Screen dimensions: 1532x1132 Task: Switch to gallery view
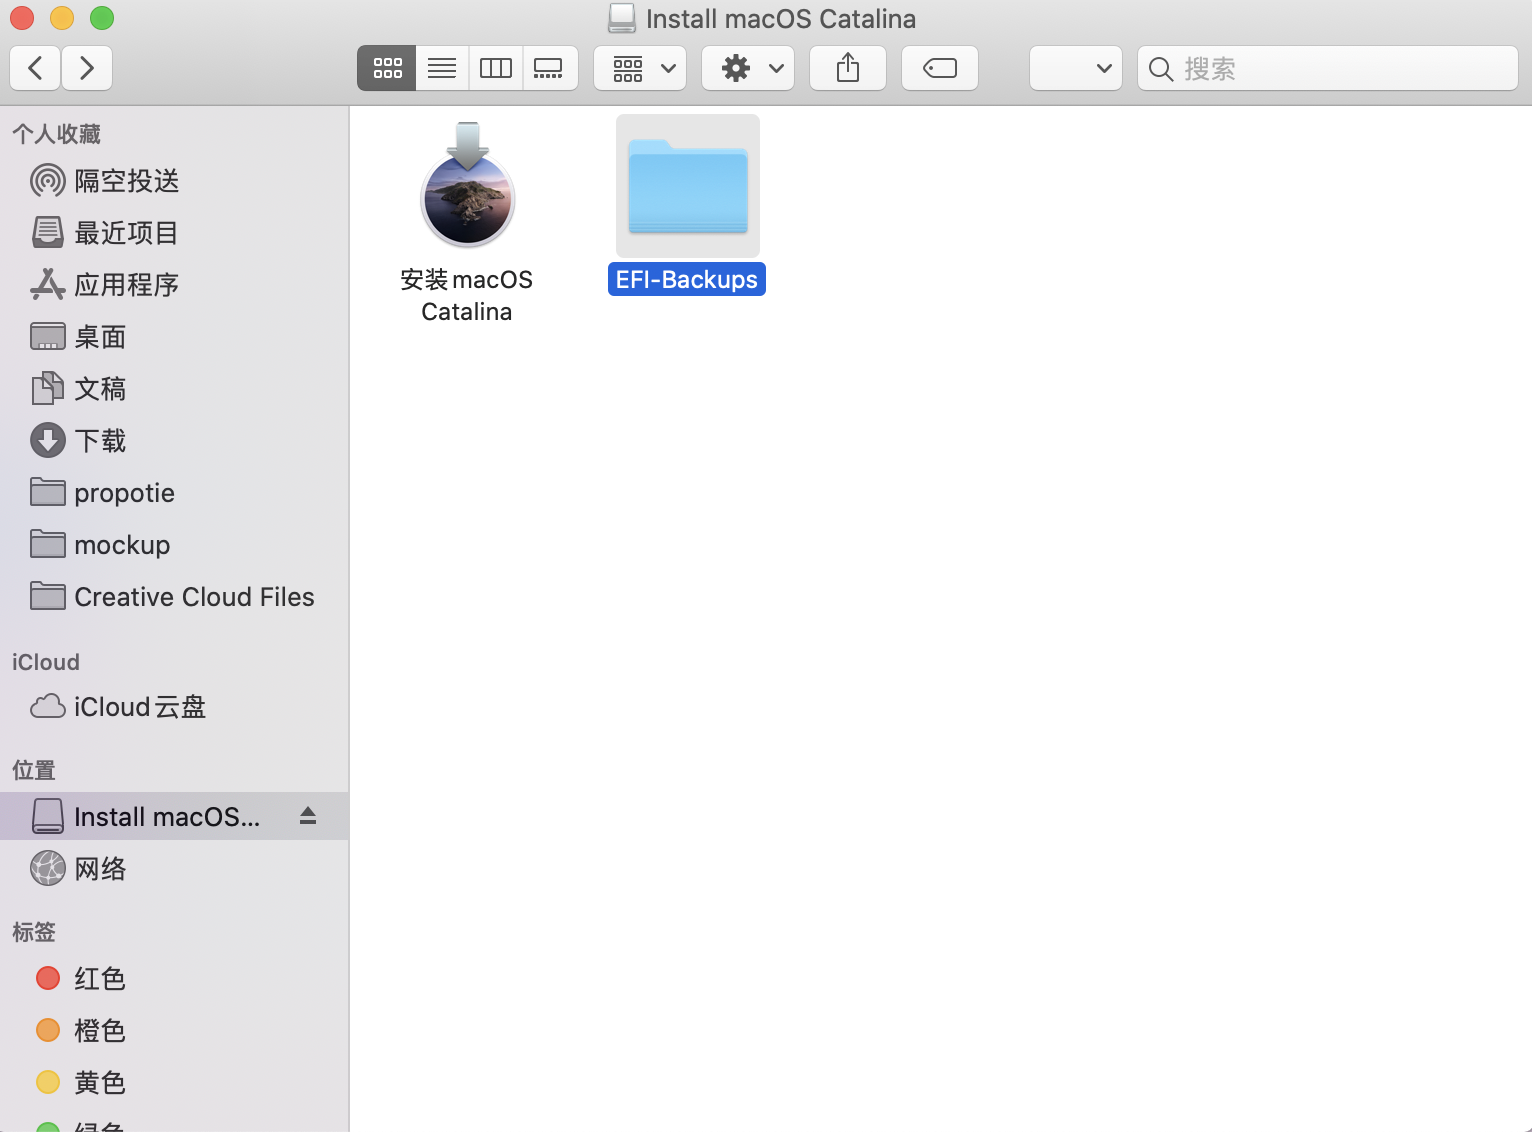[549, 68]
